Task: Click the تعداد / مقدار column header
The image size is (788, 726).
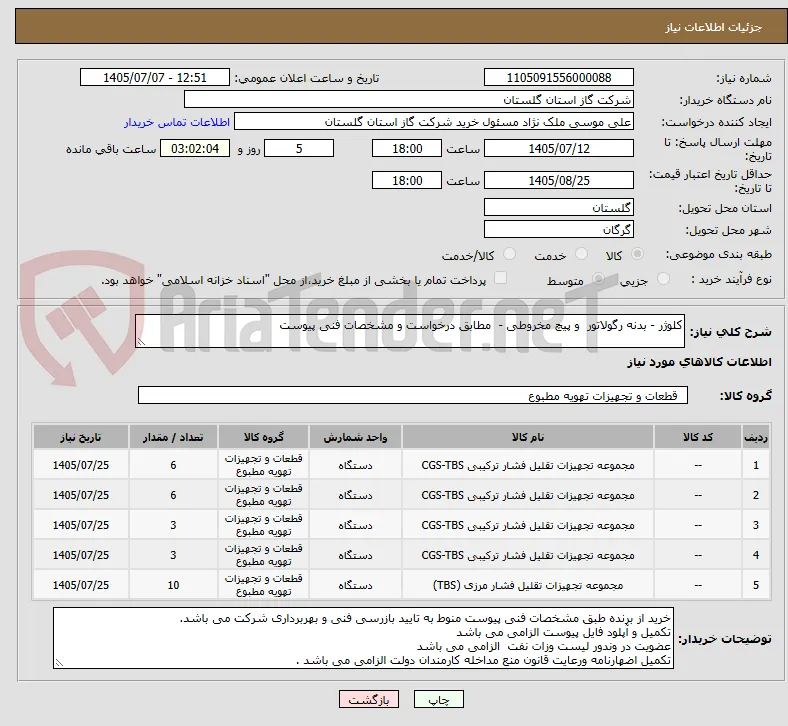Action: 173,437
